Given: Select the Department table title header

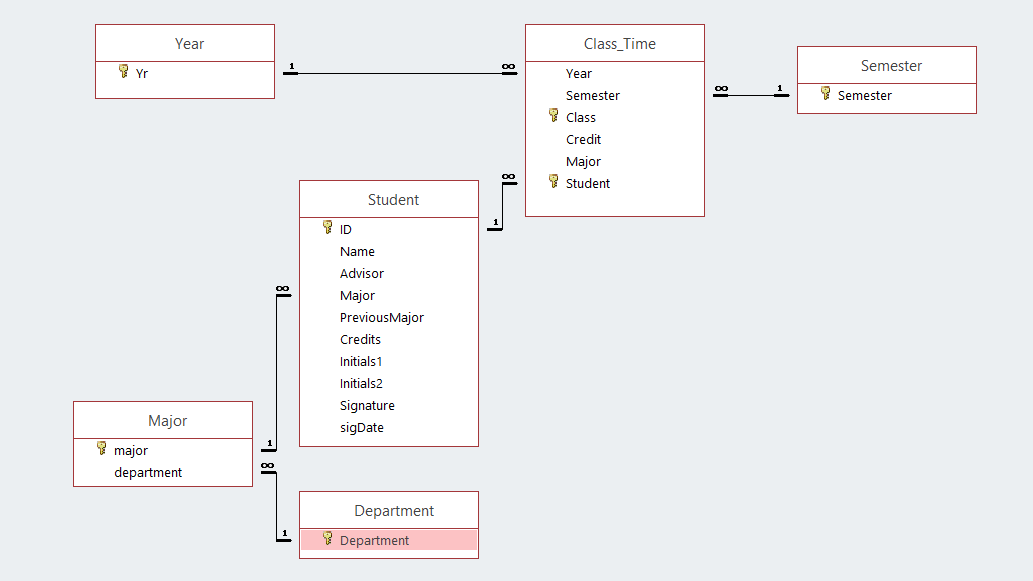Looking at the screenshot, I should [x=389, y=511].
